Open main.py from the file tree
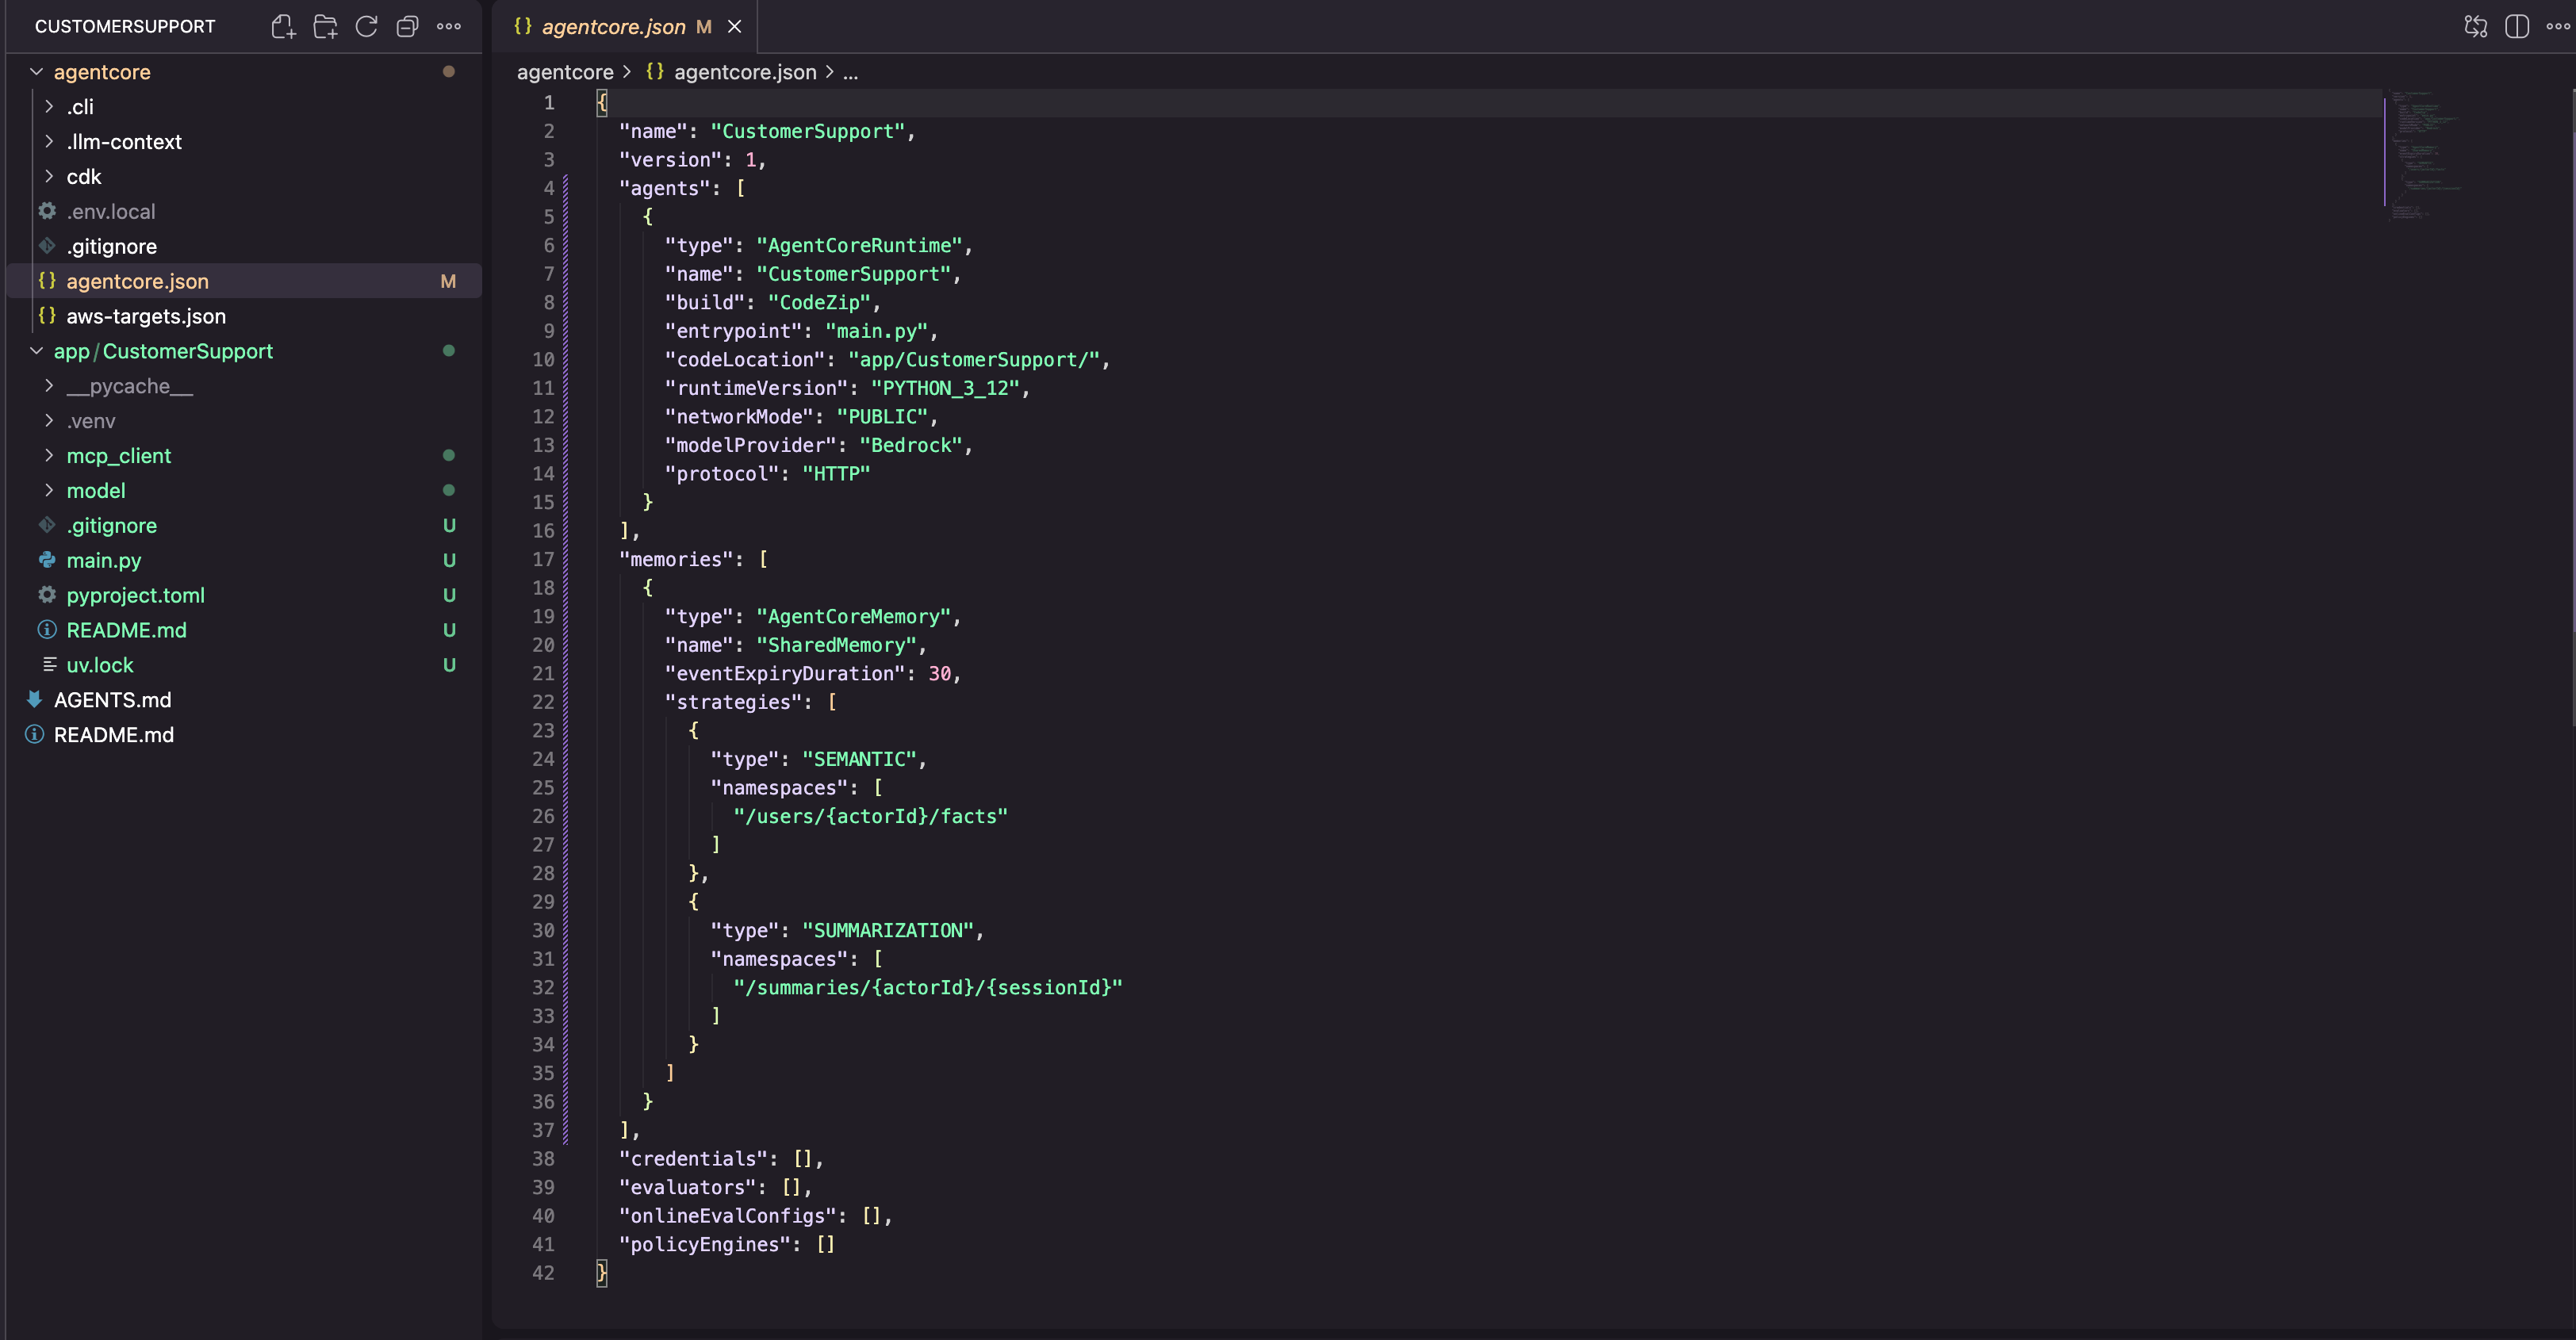 point(104,561)
